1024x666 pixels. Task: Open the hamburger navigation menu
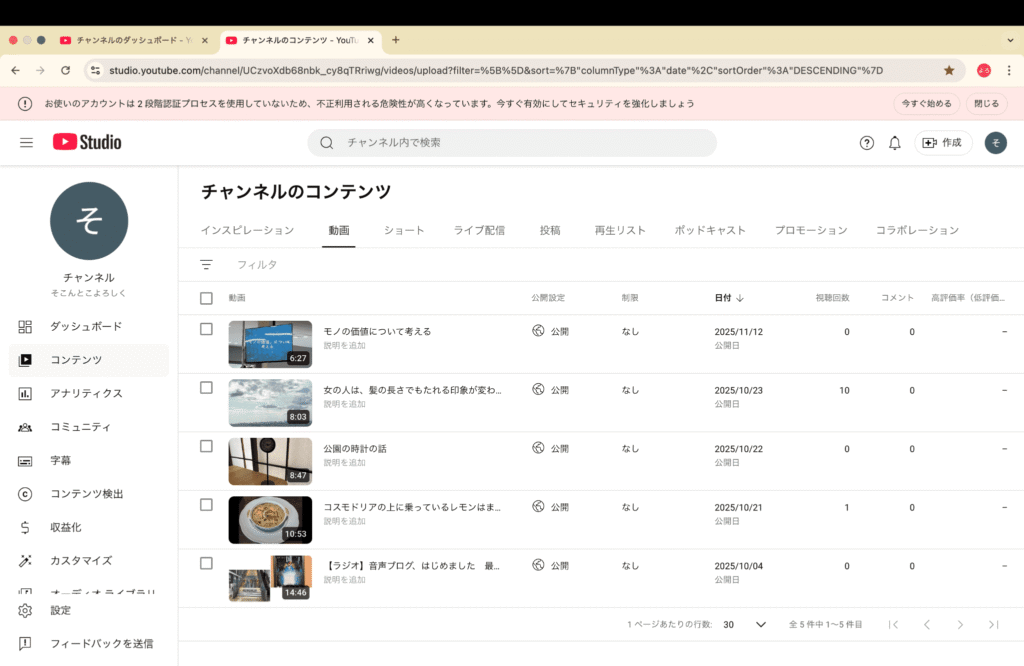coord(26,143)
